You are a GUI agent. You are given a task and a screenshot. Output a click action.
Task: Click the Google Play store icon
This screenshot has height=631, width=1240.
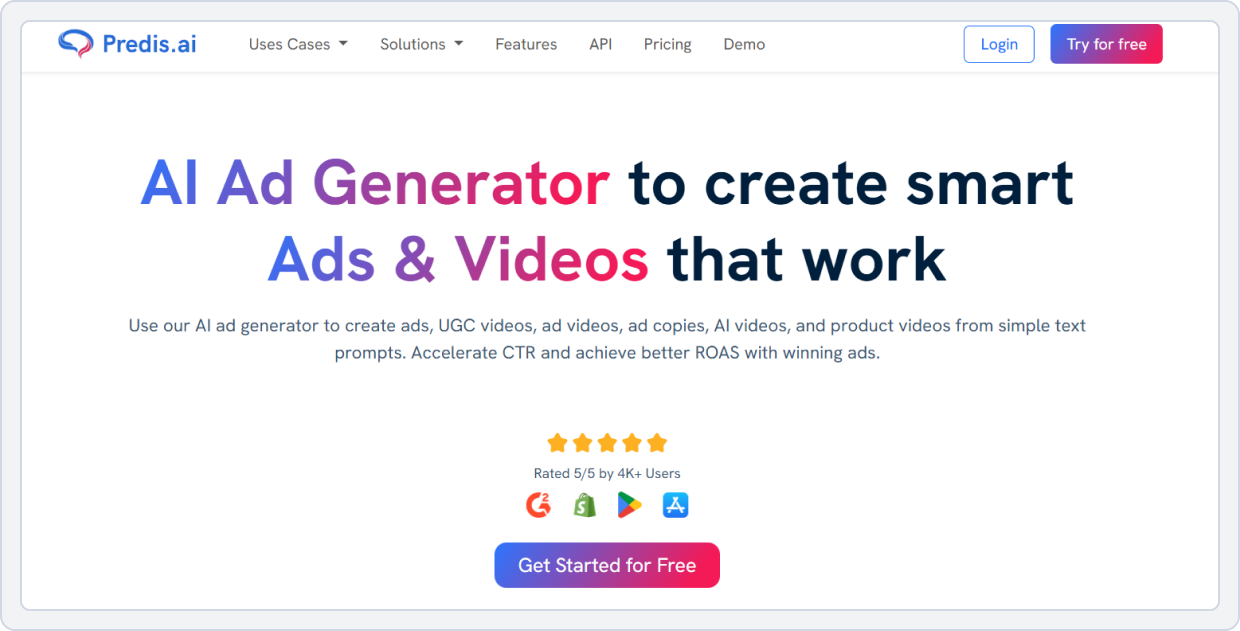point(629,504)
